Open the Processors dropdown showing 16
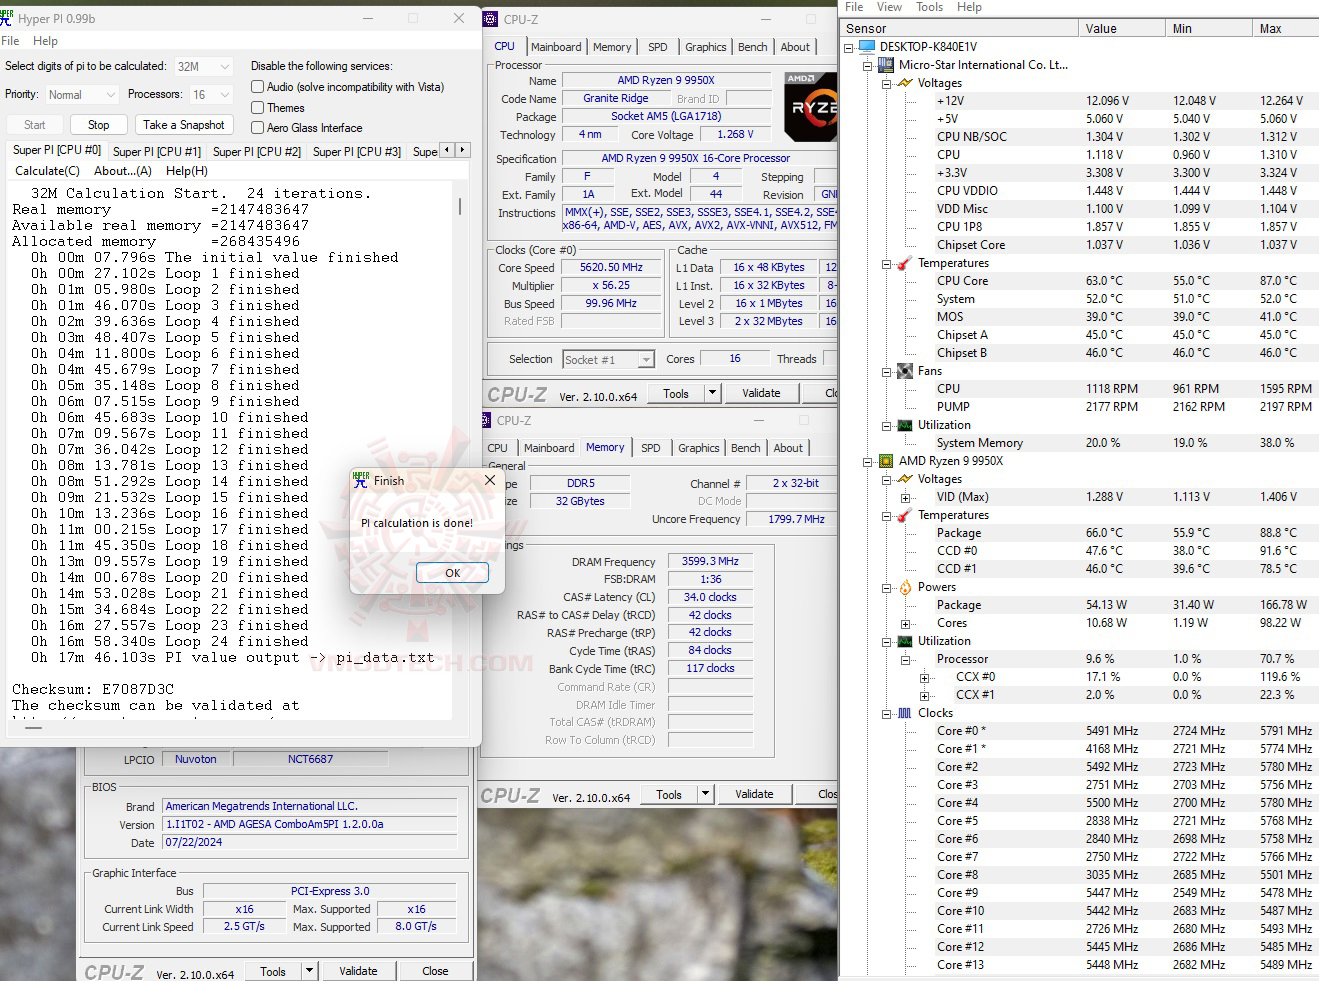The image size is (1319, 981). 212,95
